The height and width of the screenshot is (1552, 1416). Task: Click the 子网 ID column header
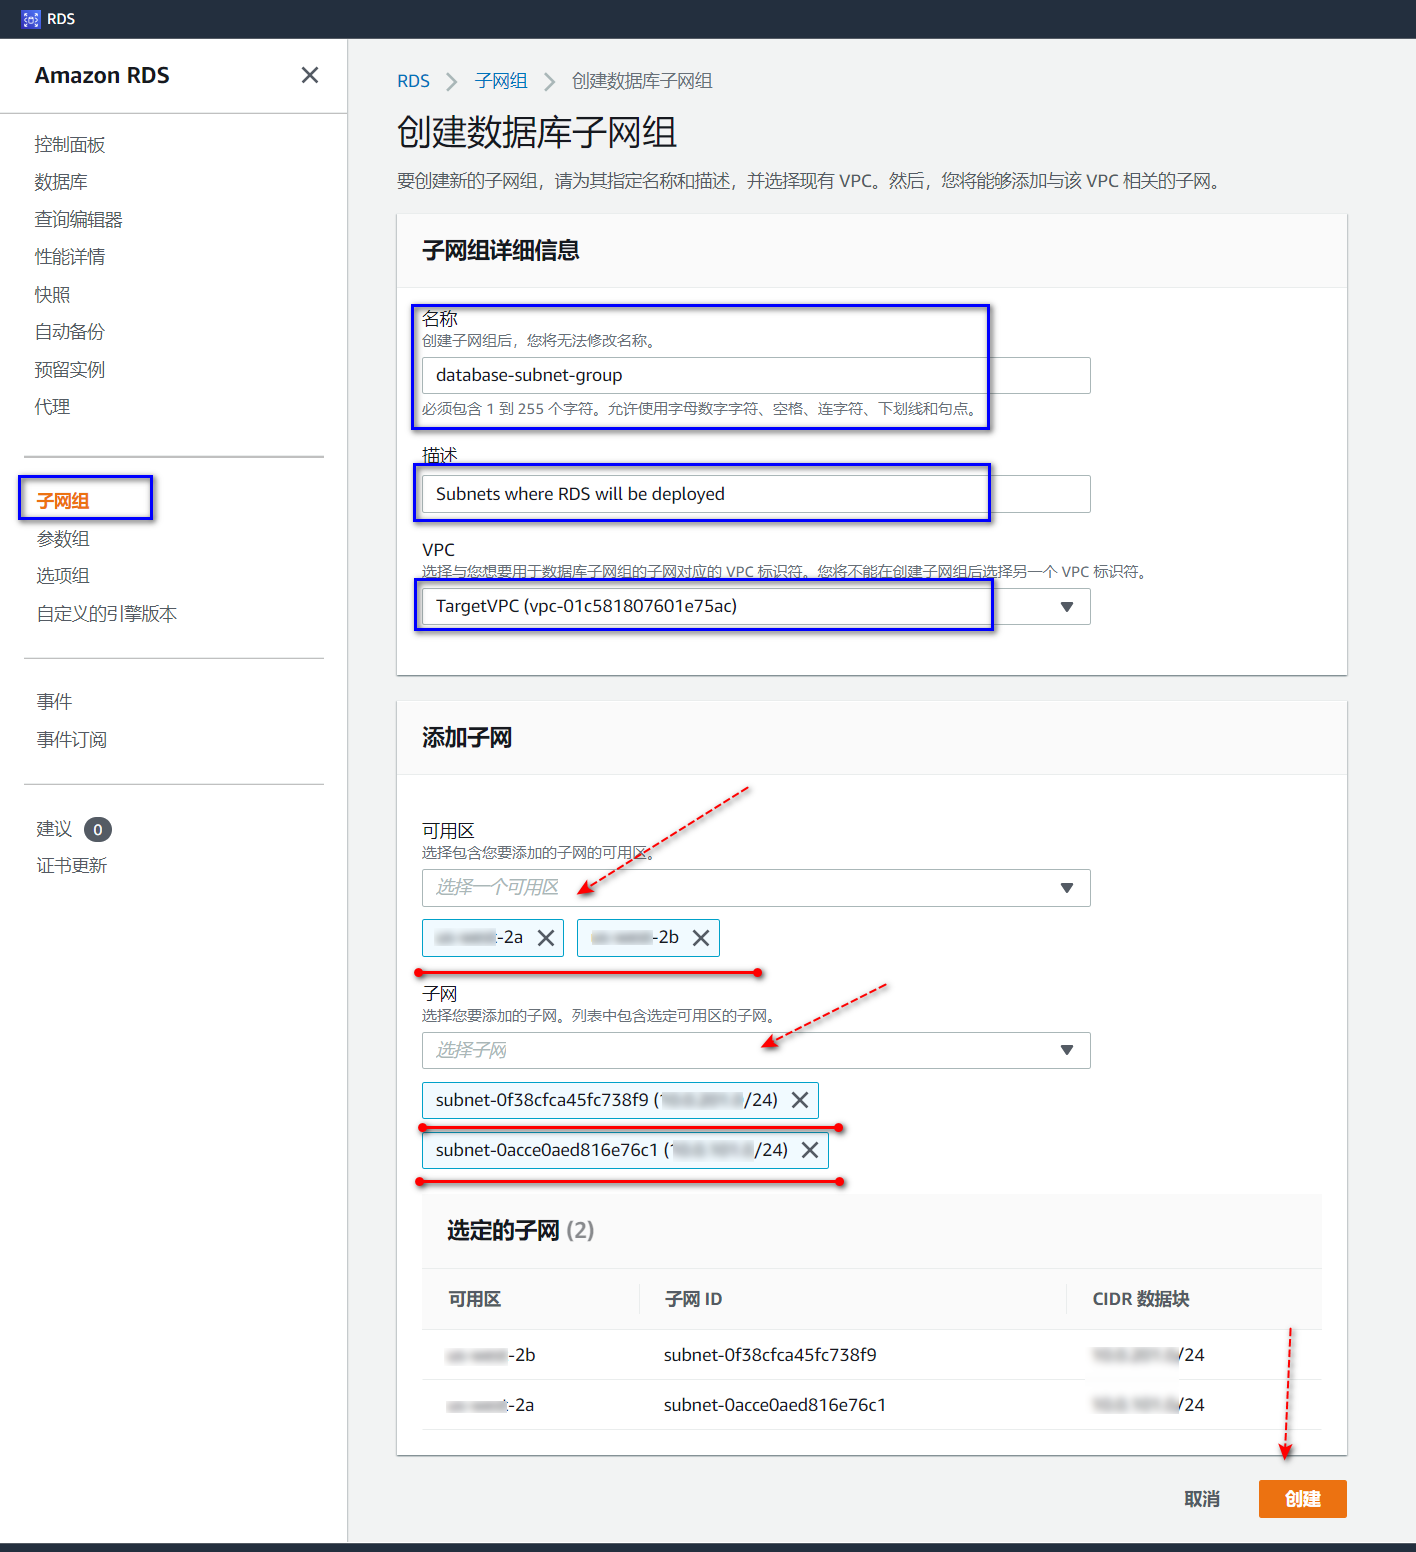pyautogui.click(x=693, y=1299)
